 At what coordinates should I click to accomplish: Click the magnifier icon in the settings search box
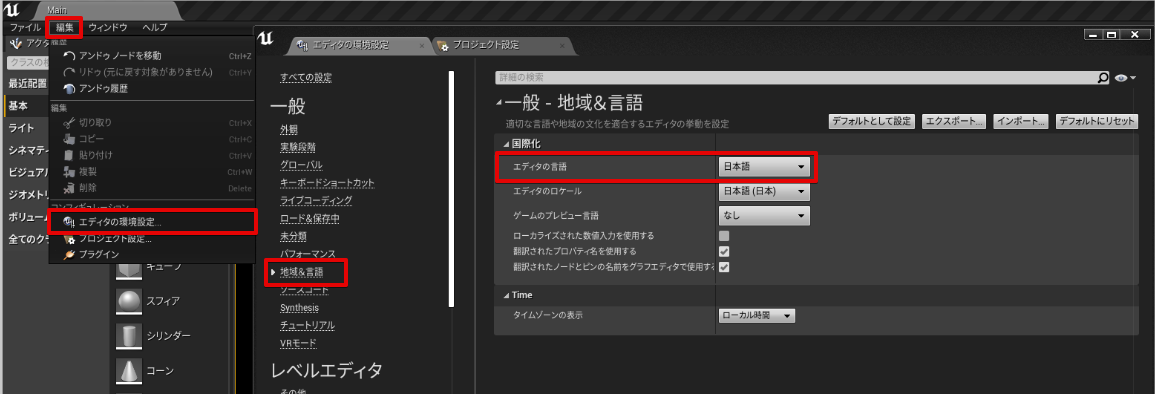tap(1103, 77)
